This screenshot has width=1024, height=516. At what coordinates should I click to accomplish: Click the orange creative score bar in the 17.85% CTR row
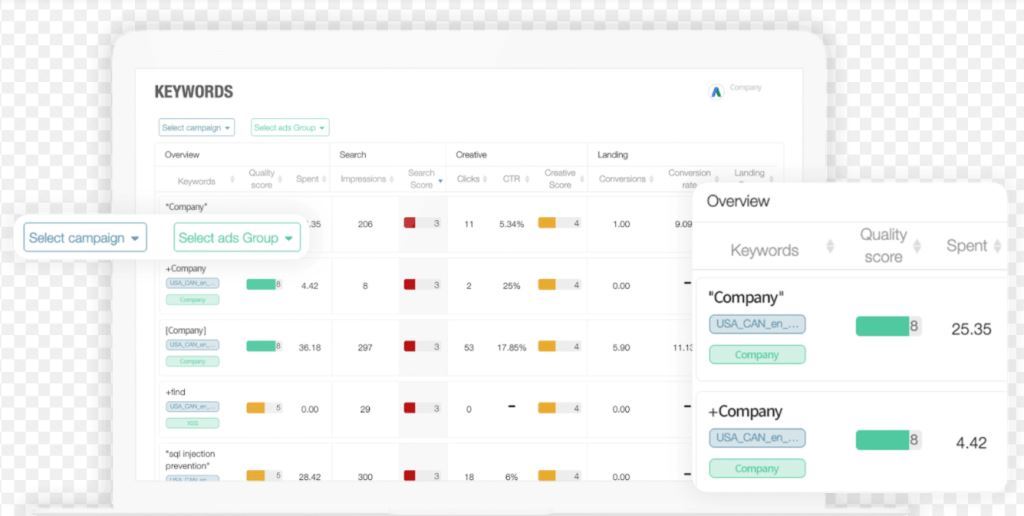[547, 346]
